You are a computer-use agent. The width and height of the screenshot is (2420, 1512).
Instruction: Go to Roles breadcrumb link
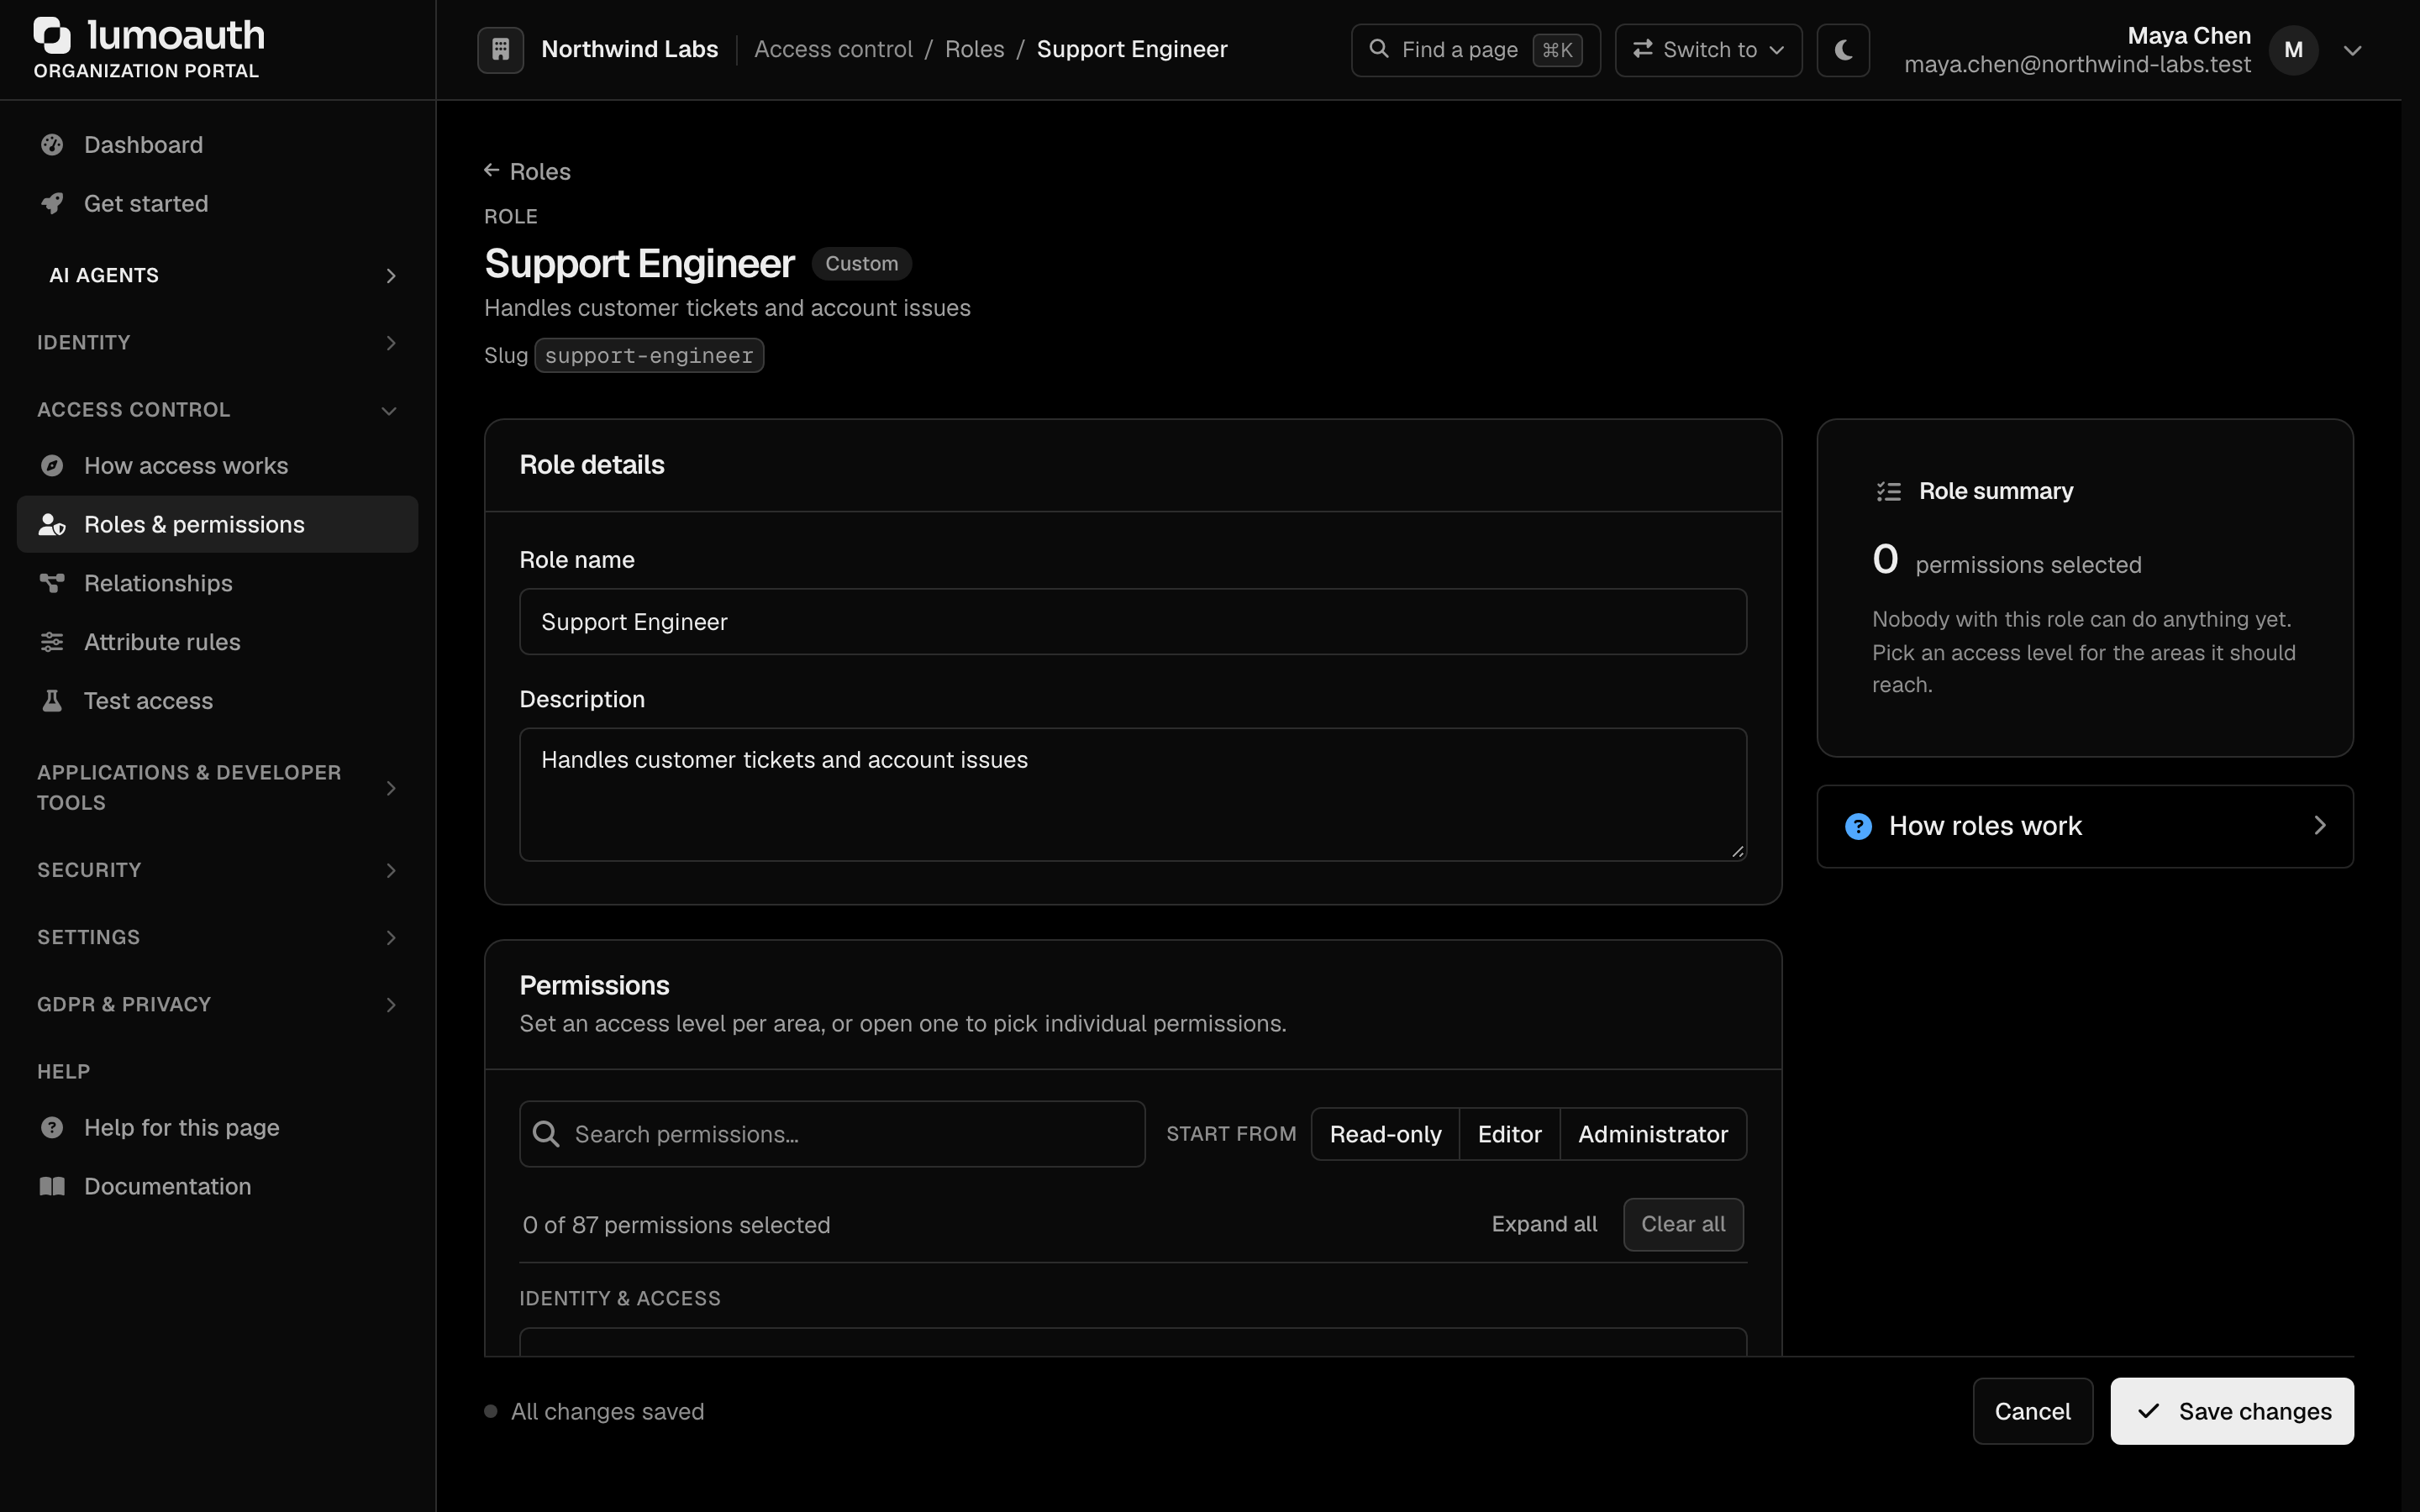(974, 49)
